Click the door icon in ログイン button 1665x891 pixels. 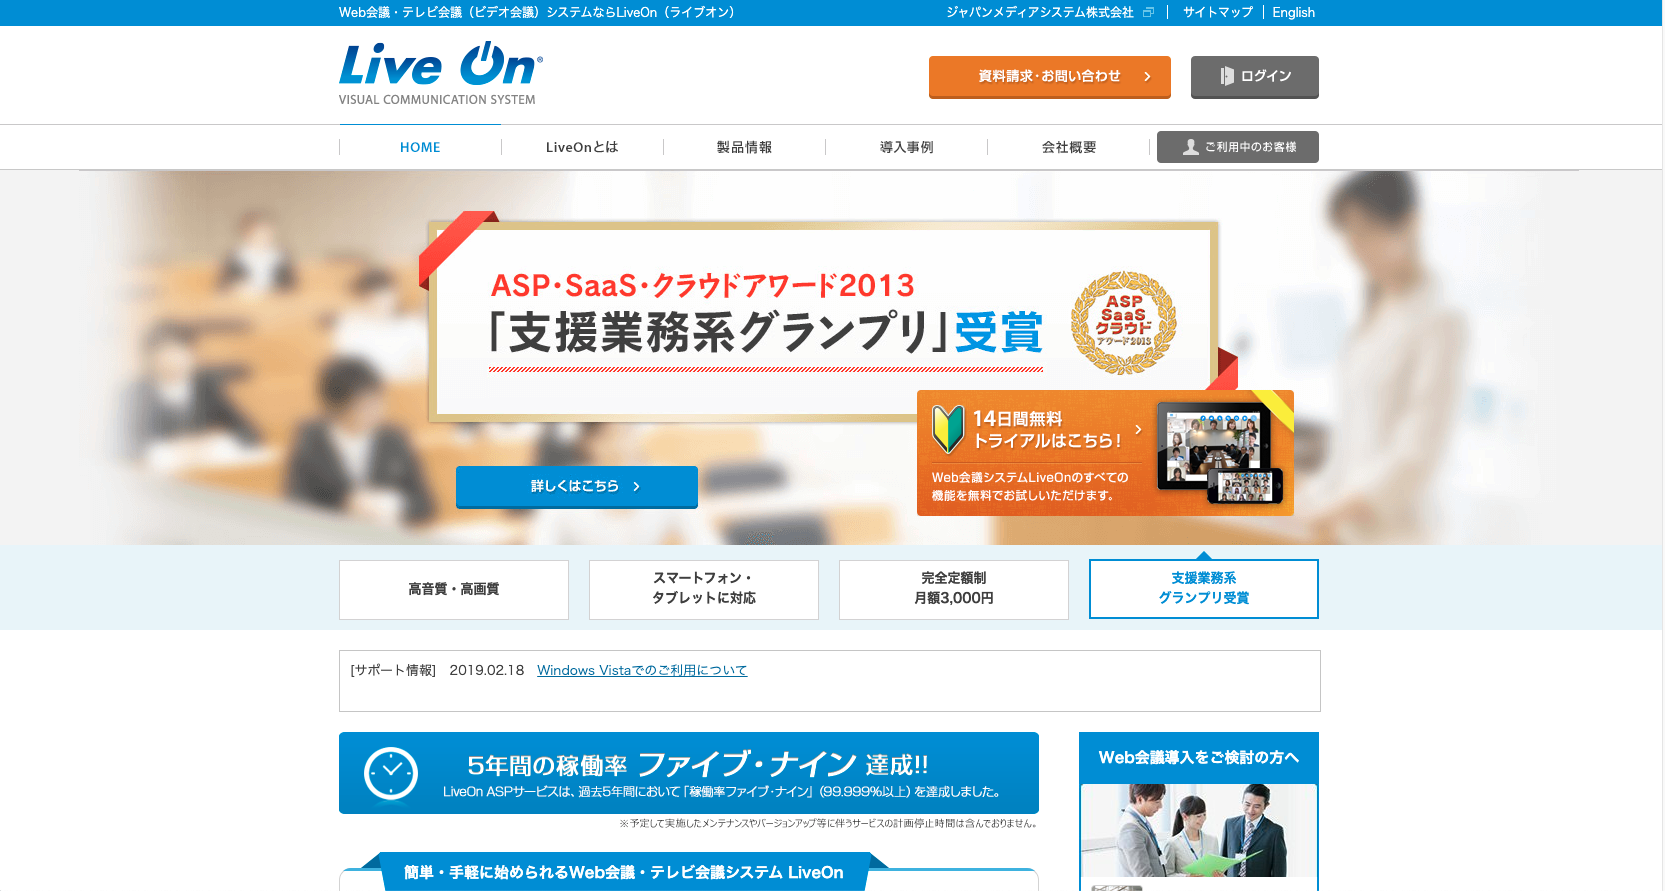[x=1227, y=76]
